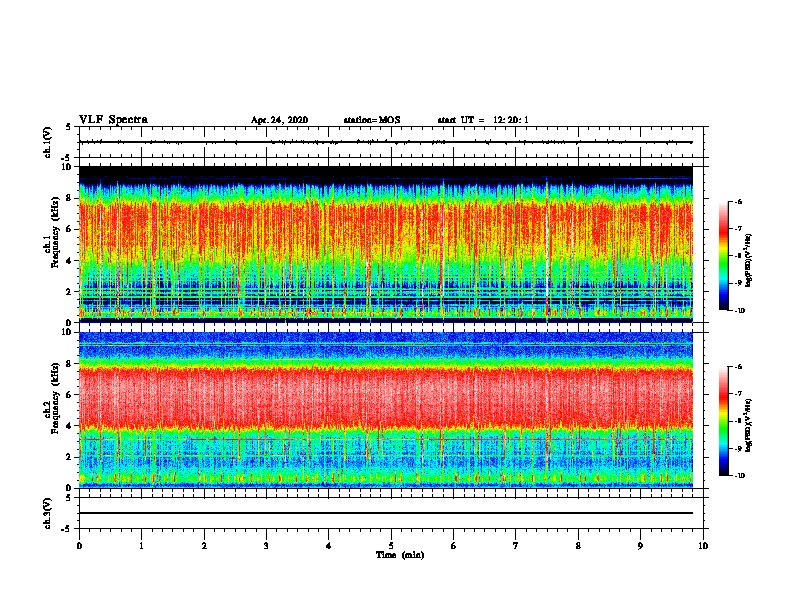The height and width of the screenshot is (612, 792).
Task: Click the ch.2 frequency tick label "6"
Action: tap(69, 395)
